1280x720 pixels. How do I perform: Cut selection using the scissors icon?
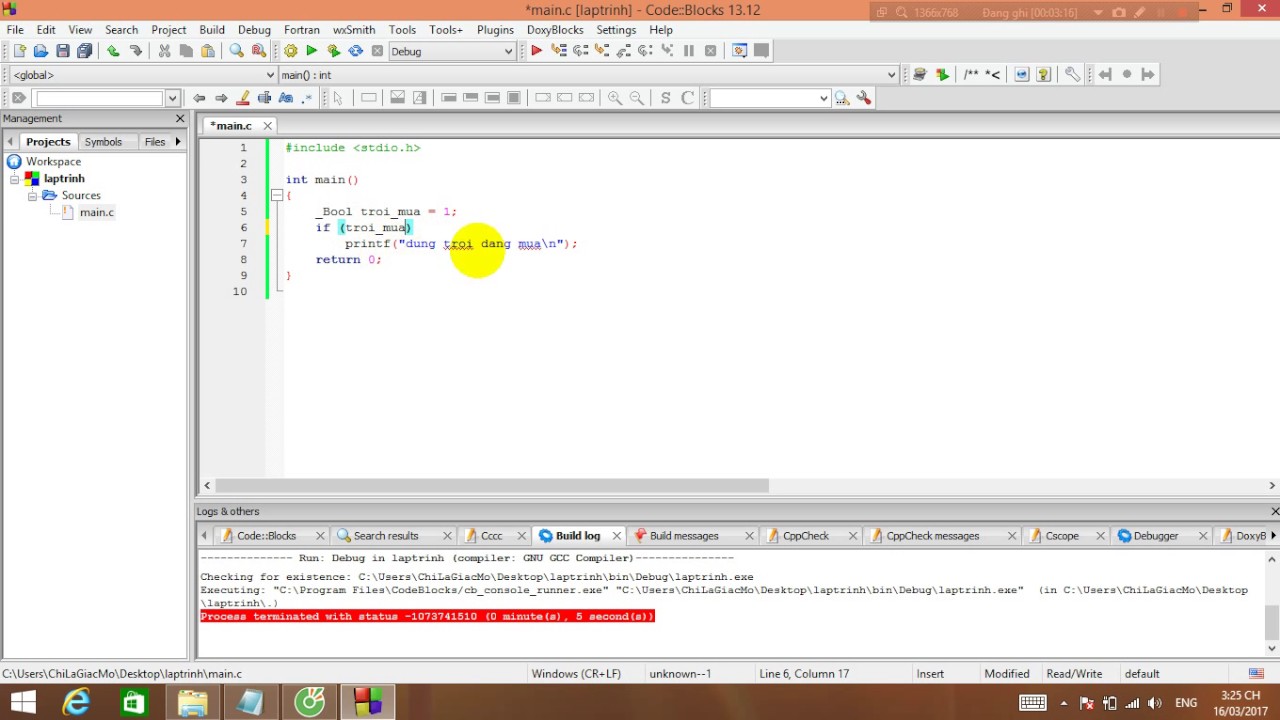click(x=164, y=51)
